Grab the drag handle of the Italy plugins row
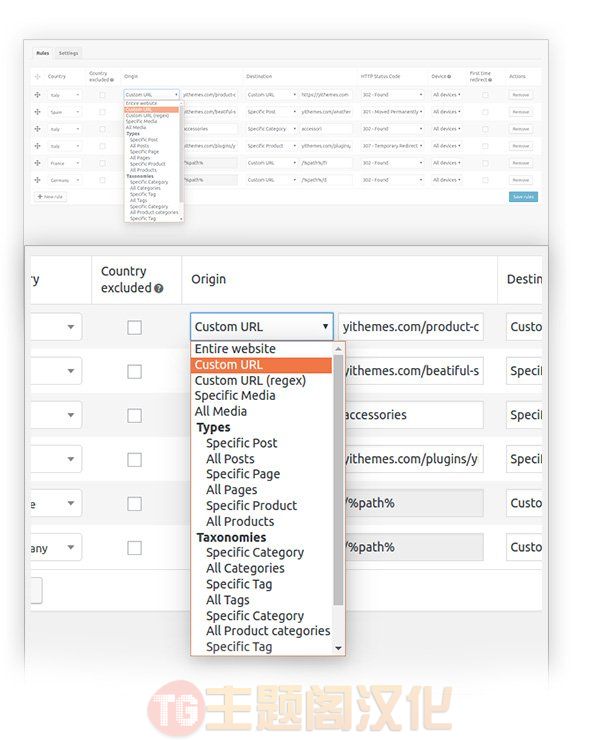The image size is (600, 740). [x=37, y=146]
